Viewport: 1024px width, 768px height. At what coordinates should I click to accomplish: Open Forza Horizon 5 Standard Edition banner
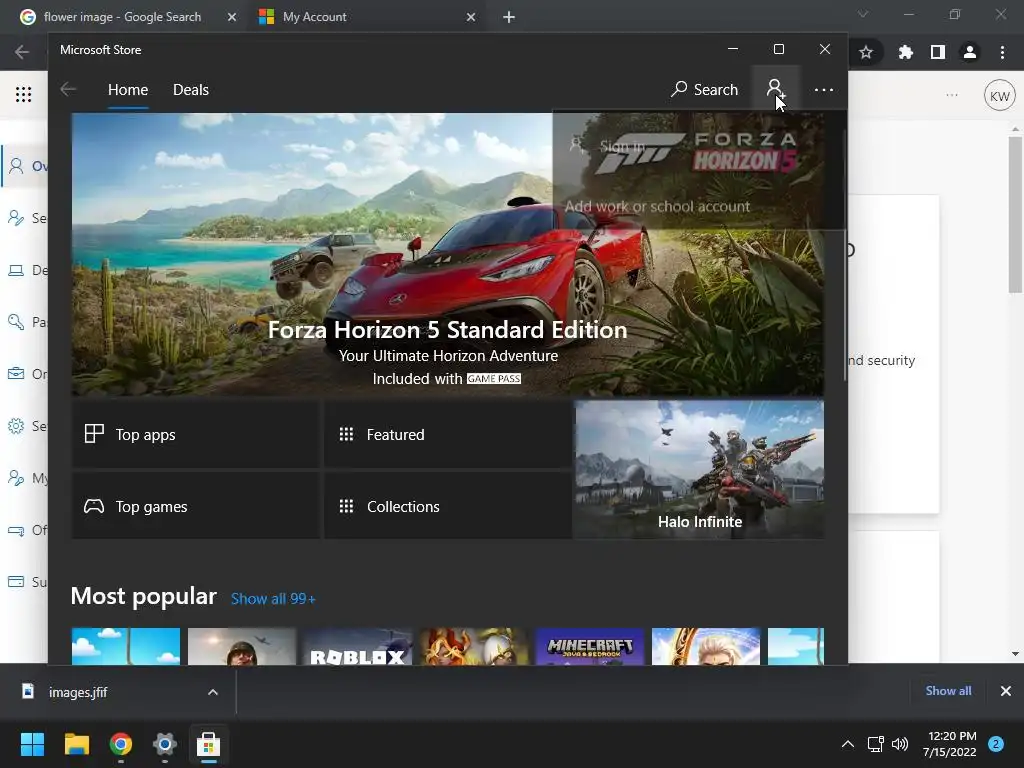point(447,255)
